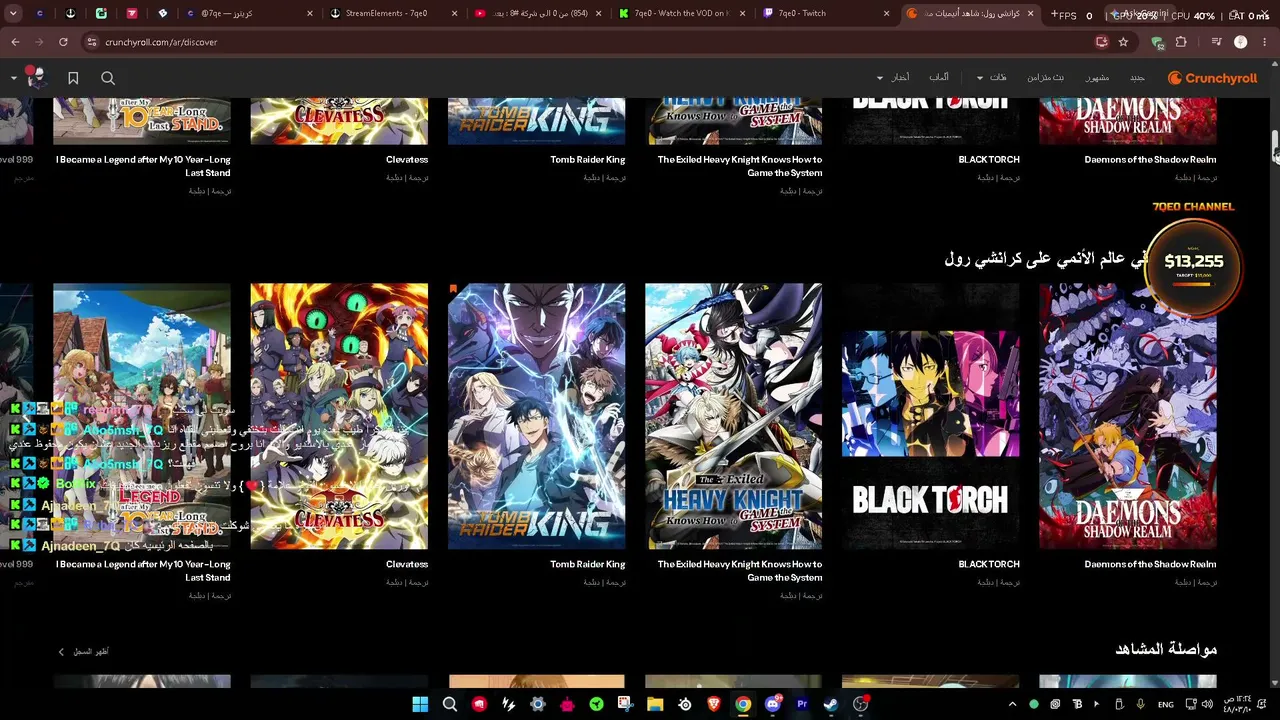Click the upper Daemons of the Shadow Realm title
Viewport: 1280px width, 720px height.
click(x=1151, y=160)
